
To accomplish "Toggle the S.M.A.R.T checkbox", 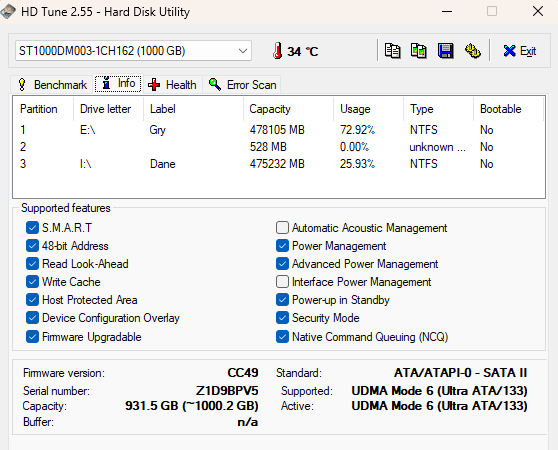I will click(x=32, y=228).
